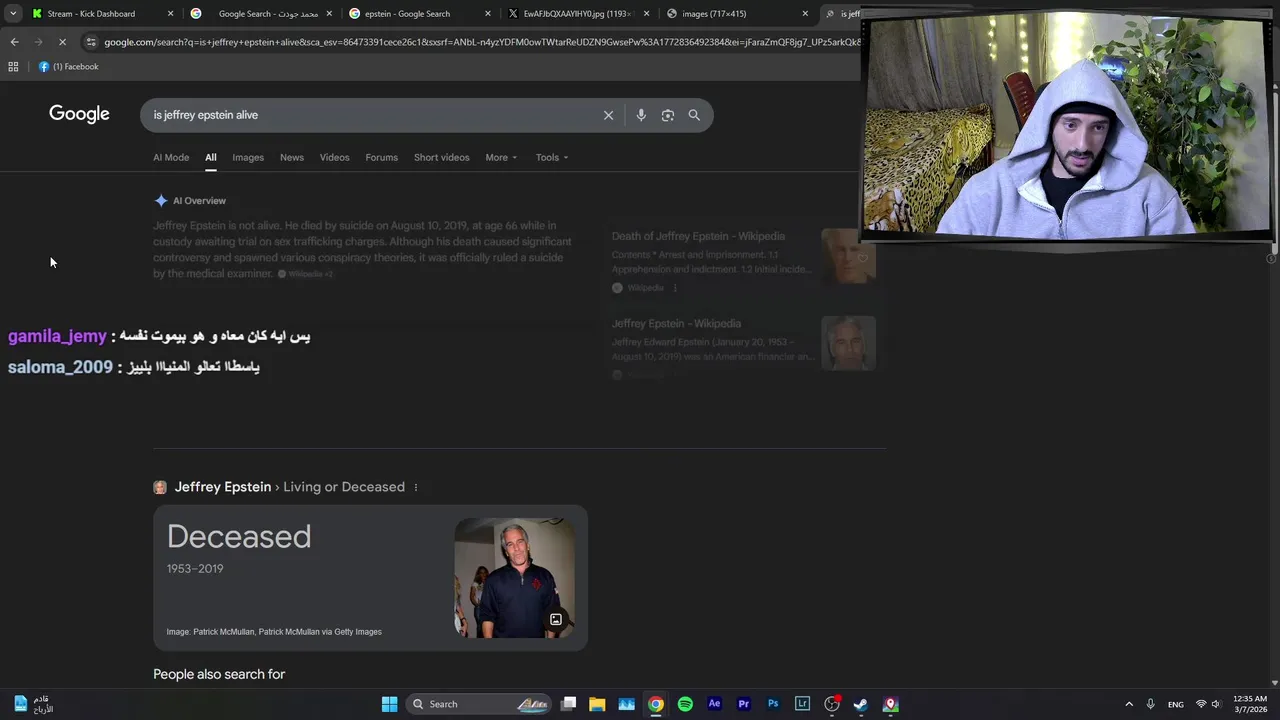Open the Facebook bookmark
1280x720 pixels.
(69, 67)
